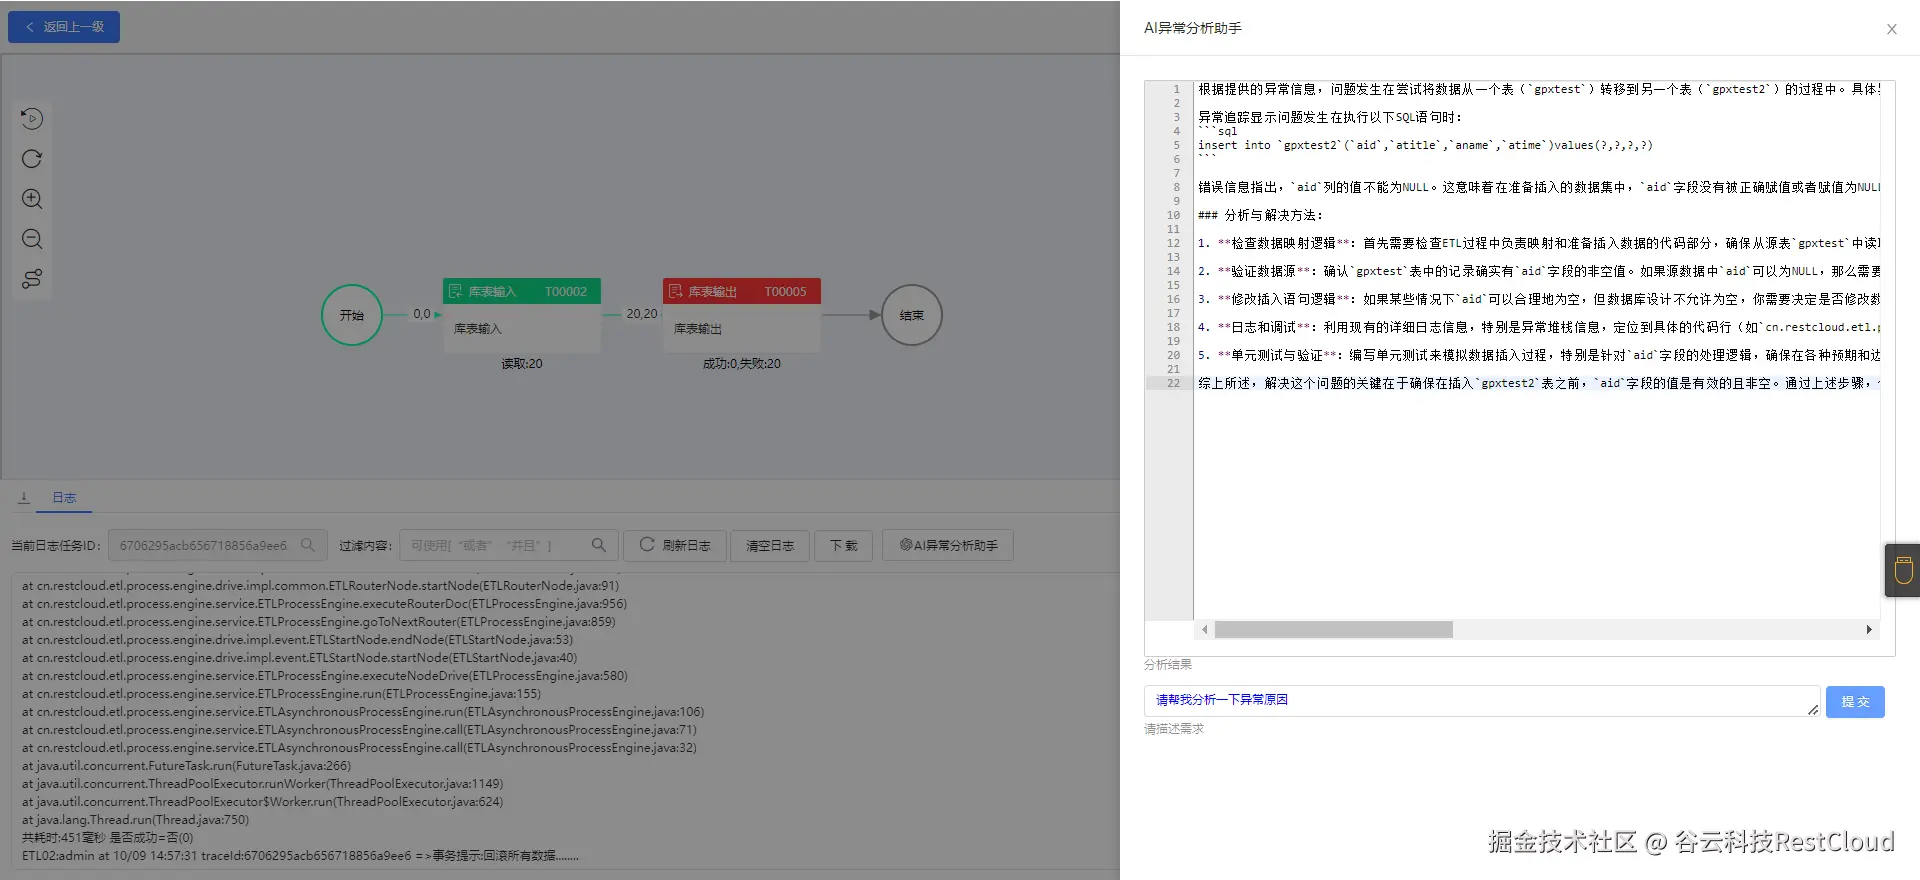Click search icon in filter content field
The height and width of the screenshot is (880, 1920).
point(599,545)
